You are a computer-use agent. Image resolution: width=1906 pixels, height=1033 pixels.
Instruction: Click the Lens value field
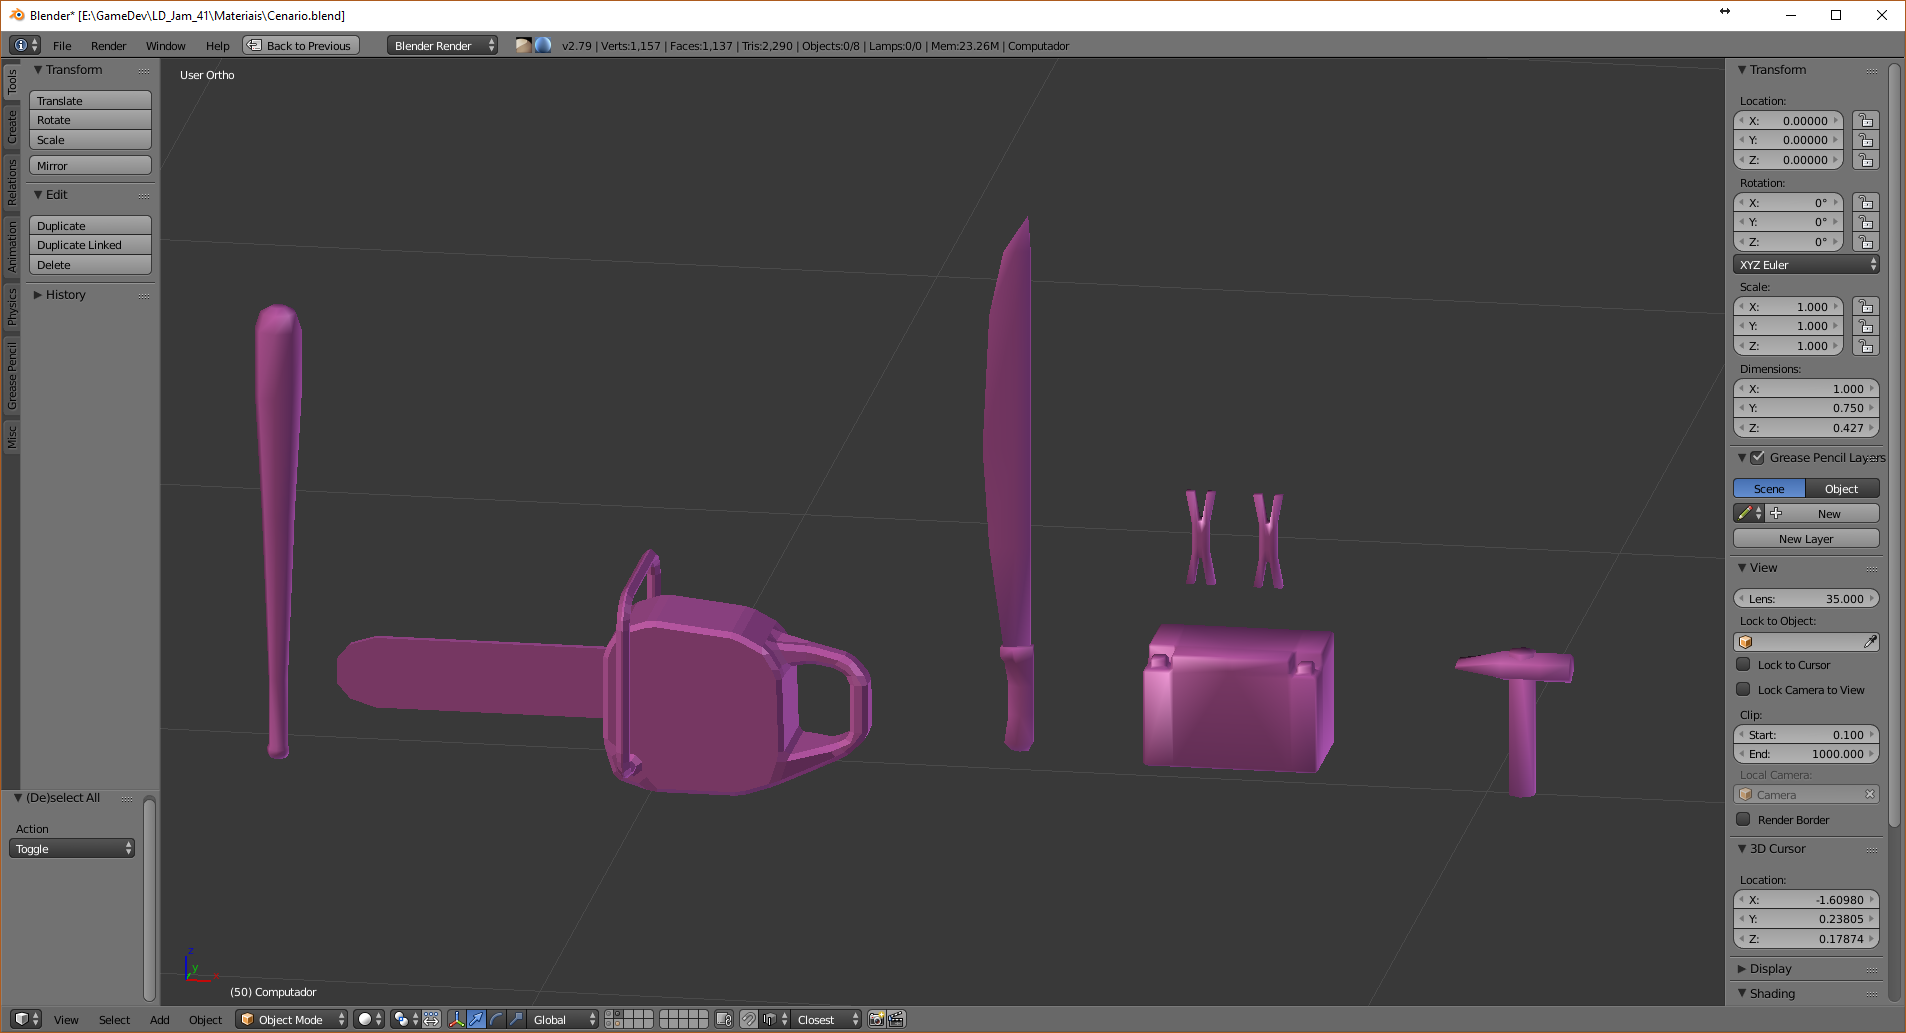pyautogui.click(x=1806, y=599)
